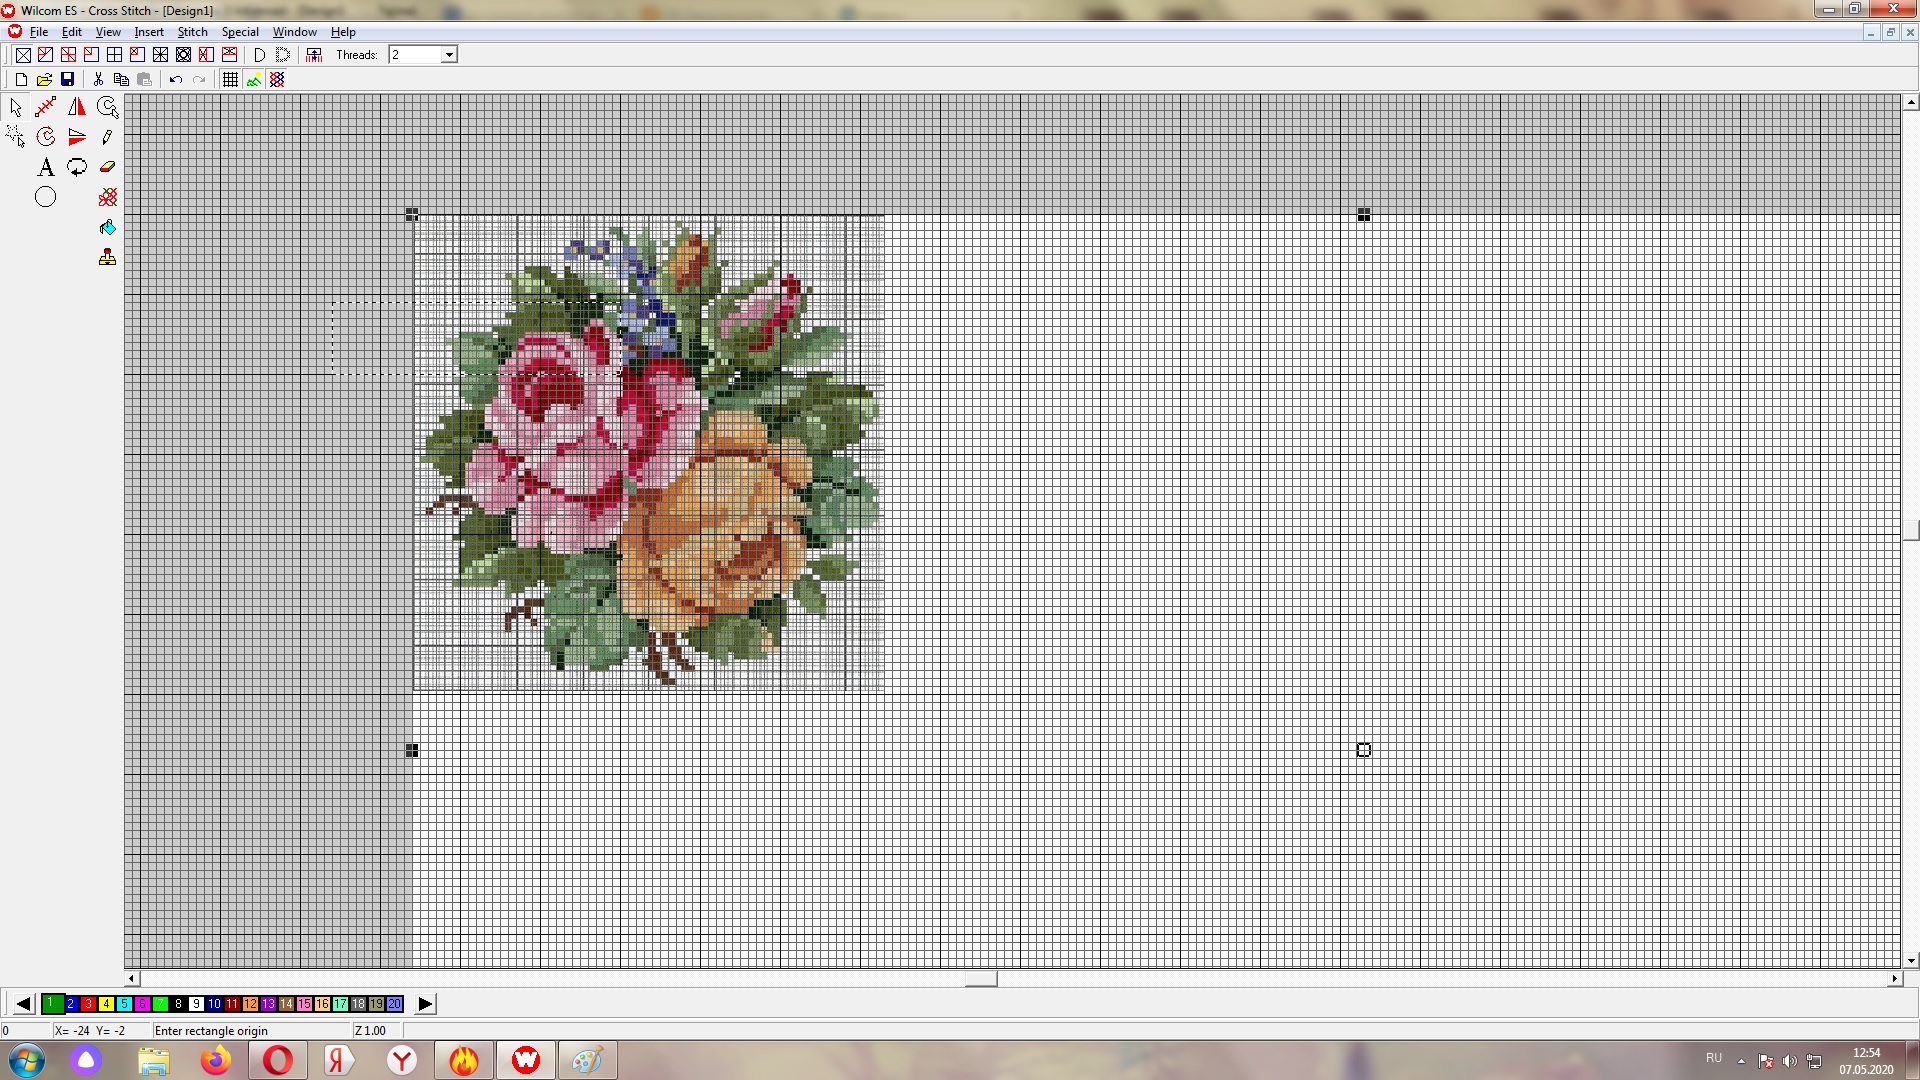Image resolution: width=1920 pixels, height=1080 pixels.
Task: Select the rubber stamp tool
Action: (x=107, y=258)
